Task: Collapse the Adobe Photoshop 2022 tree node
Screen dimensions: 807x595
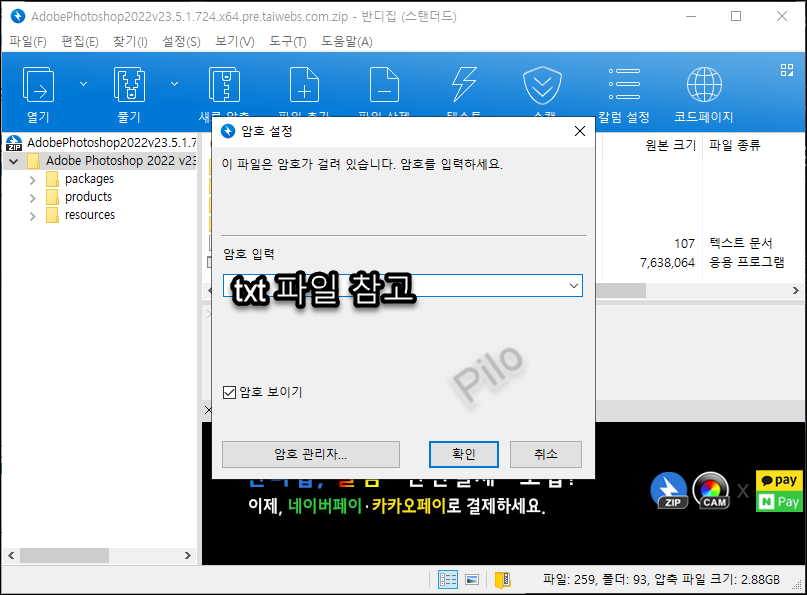Action: 14,162
